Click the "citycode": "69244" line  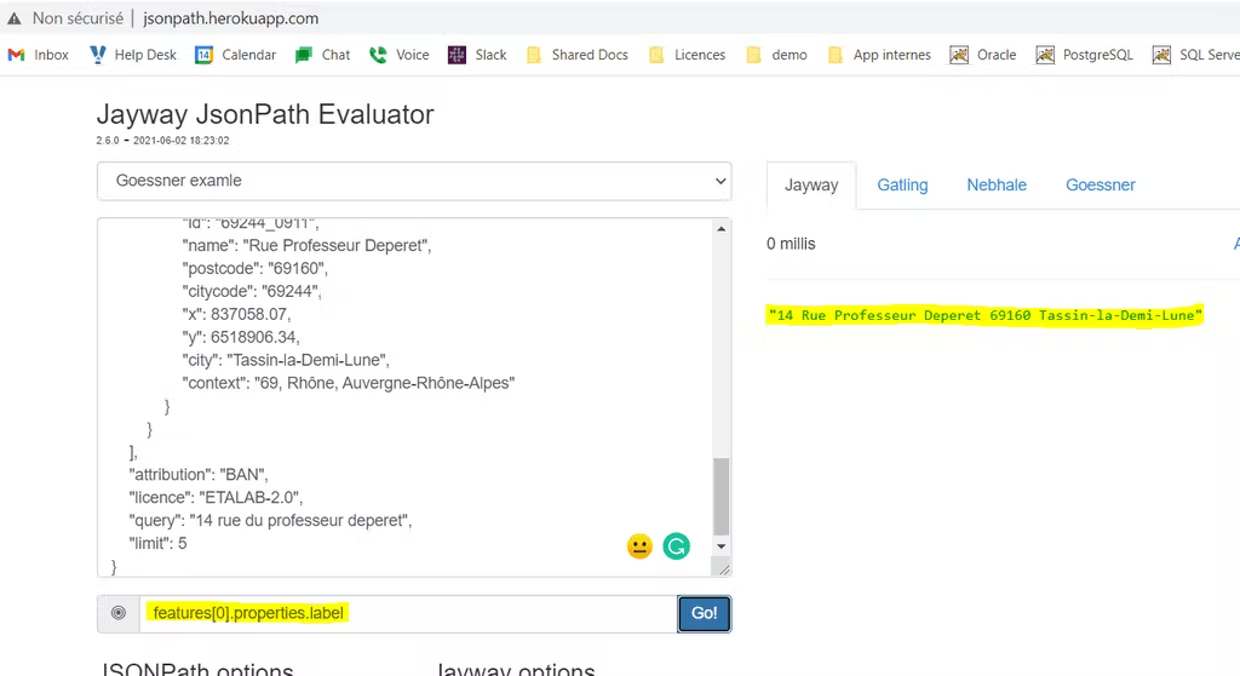[x=252, y=291]
